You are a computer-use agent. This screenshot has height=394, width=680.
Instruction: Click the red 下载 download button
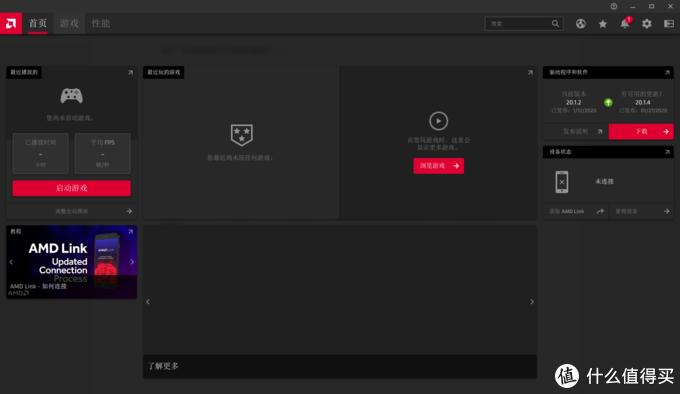(x=641, y=131)
